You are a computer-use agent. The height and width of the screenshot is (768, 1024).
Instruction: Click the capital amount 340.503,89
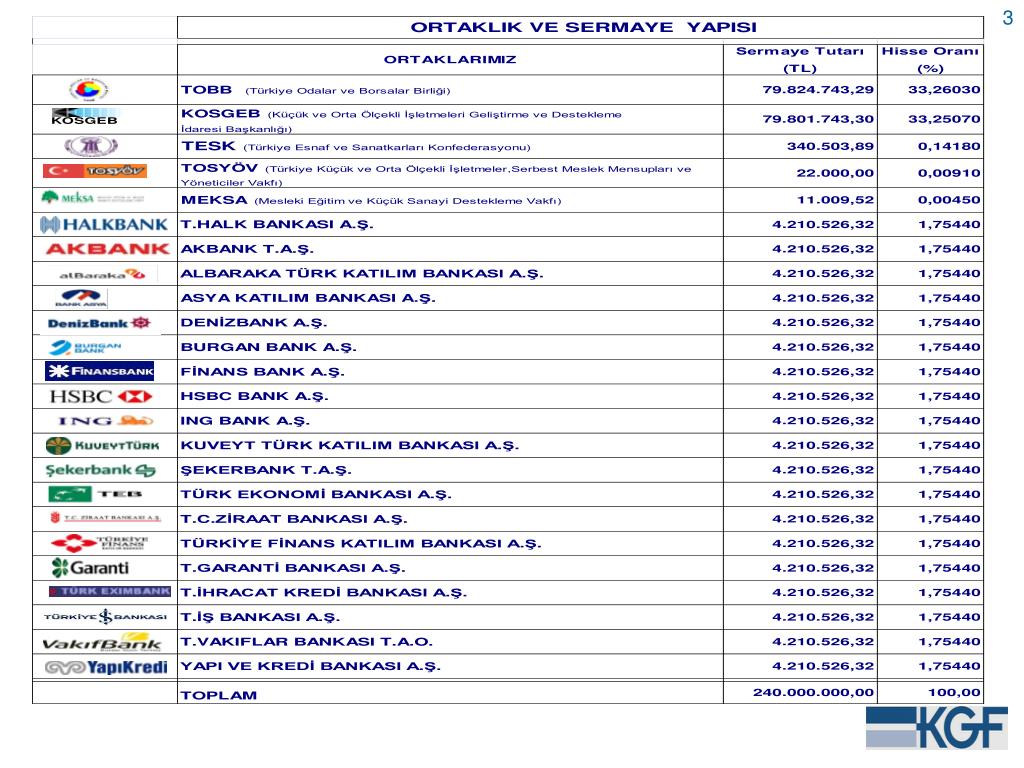[x=830, y=146]
